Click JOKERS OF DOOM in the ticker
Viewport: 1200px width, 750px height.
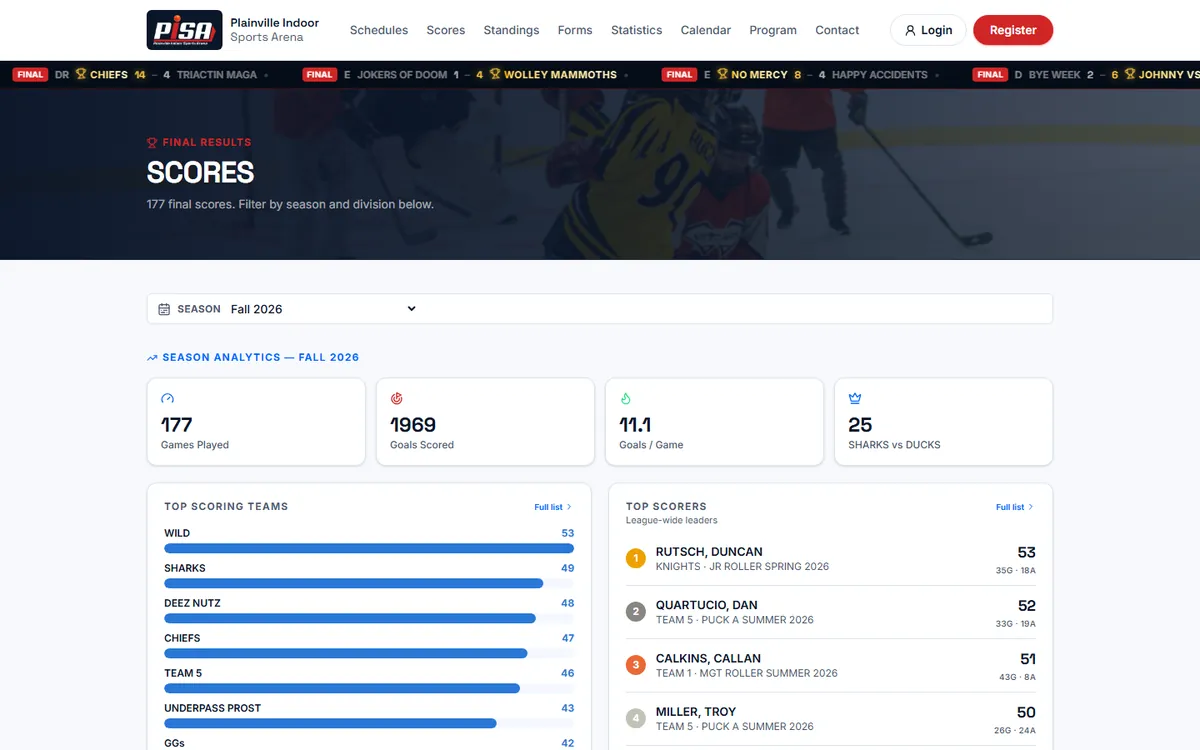pos(402,74)
